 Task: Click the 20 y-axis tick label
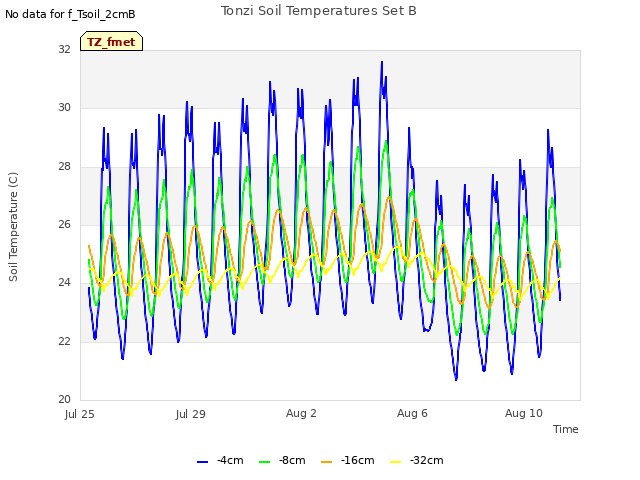pos(64,399)
